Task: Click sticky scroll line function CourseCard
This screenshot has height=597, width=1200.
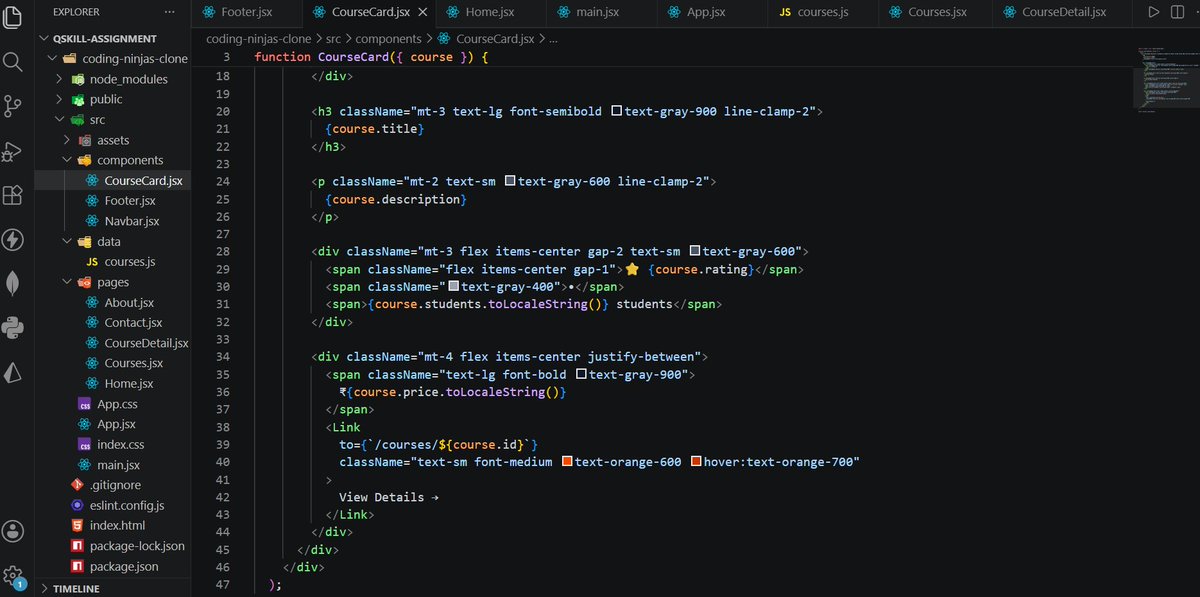Action: [x=370, y=57]
